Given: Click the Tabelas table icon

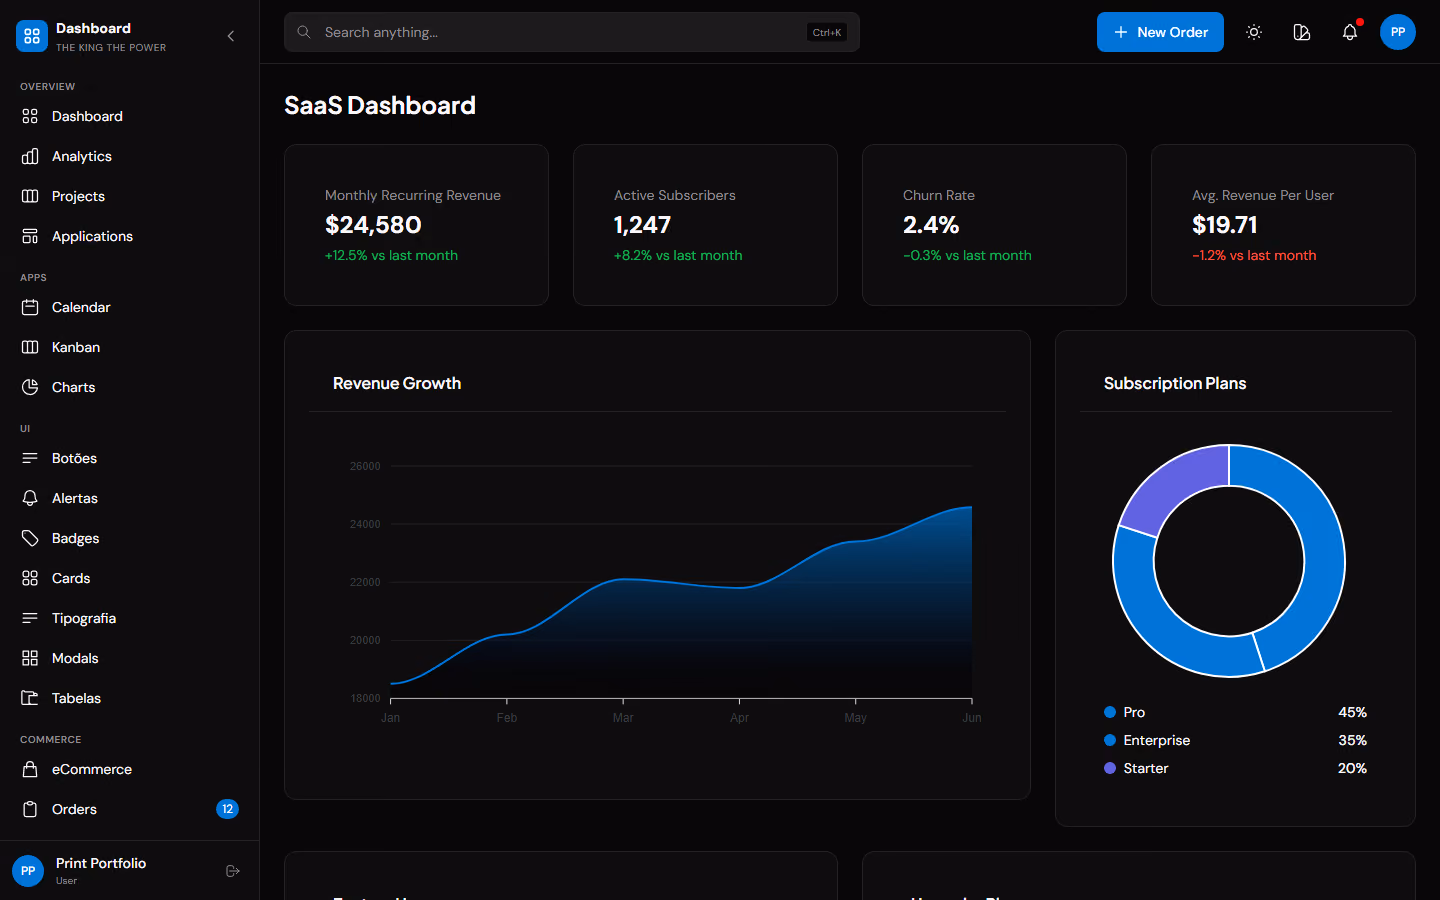Looking at the screenshot, I should click(x=30, y=698).
